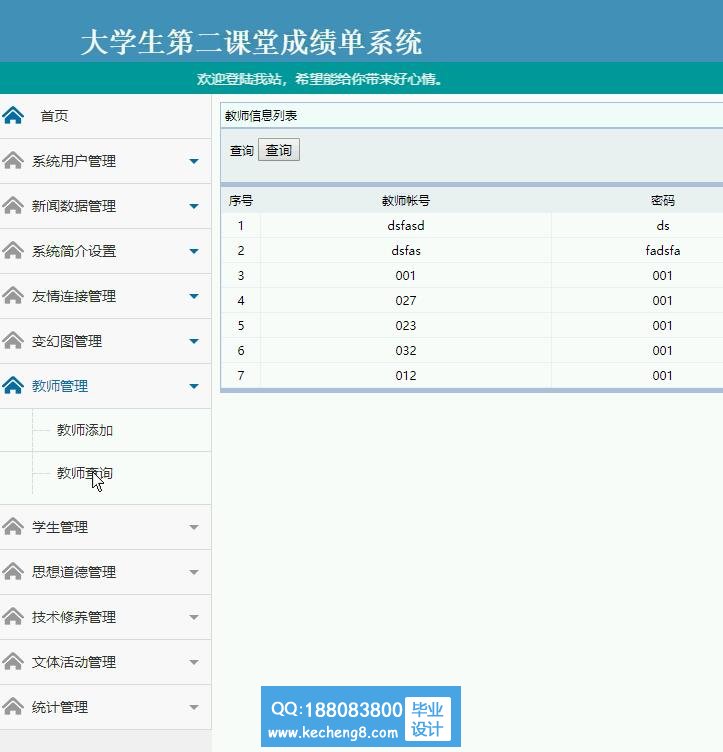Image resolution: width=723 pixels, height=752 pixels.
Task: Select the 教师管理 menu label
Action: [x=60, y=386]
